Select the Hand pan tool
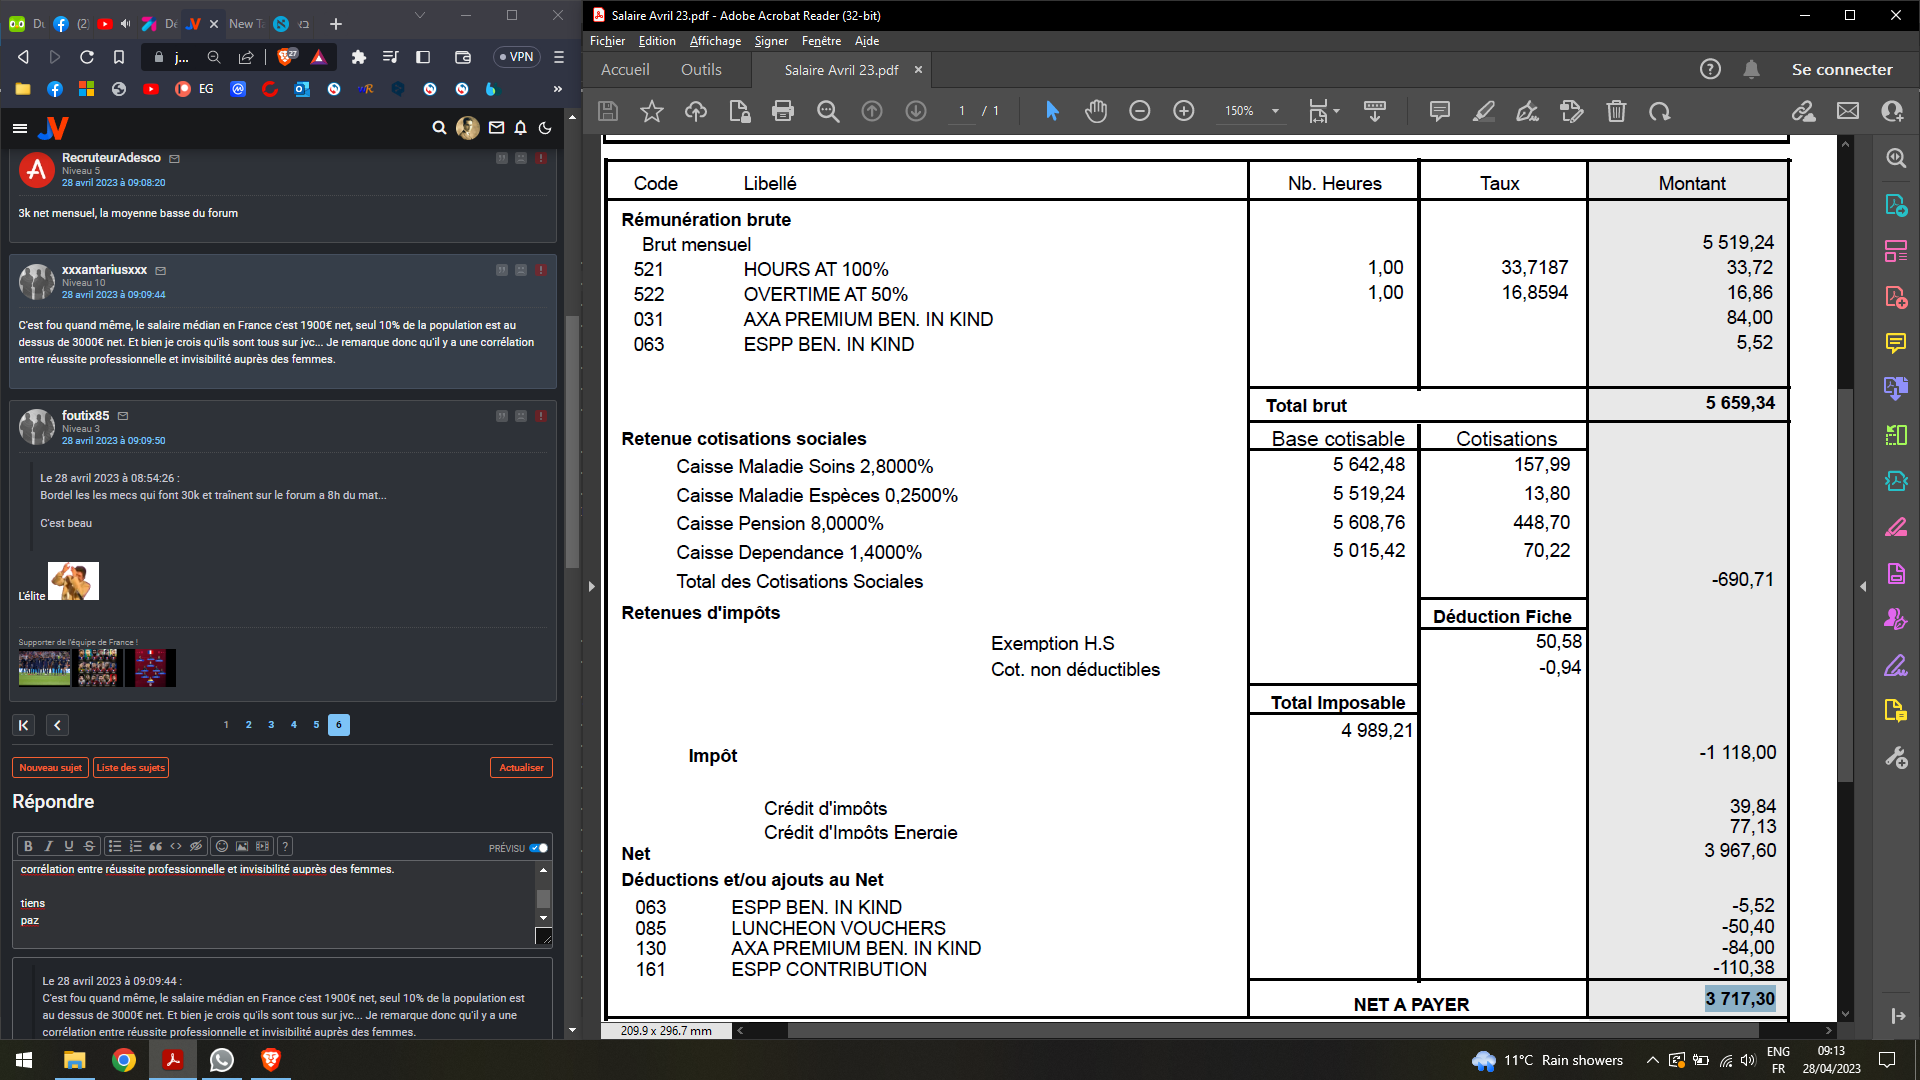This screenshot has height=1080, width=1920. point(1096,111)
